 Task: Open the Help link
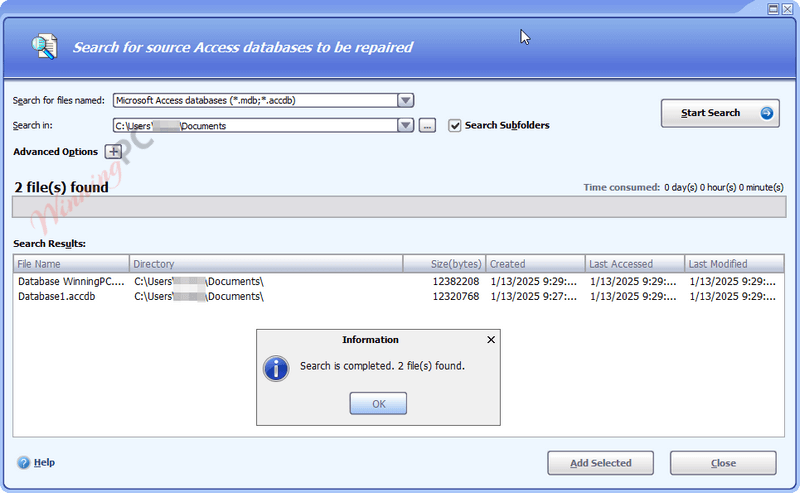click(44, 462)
